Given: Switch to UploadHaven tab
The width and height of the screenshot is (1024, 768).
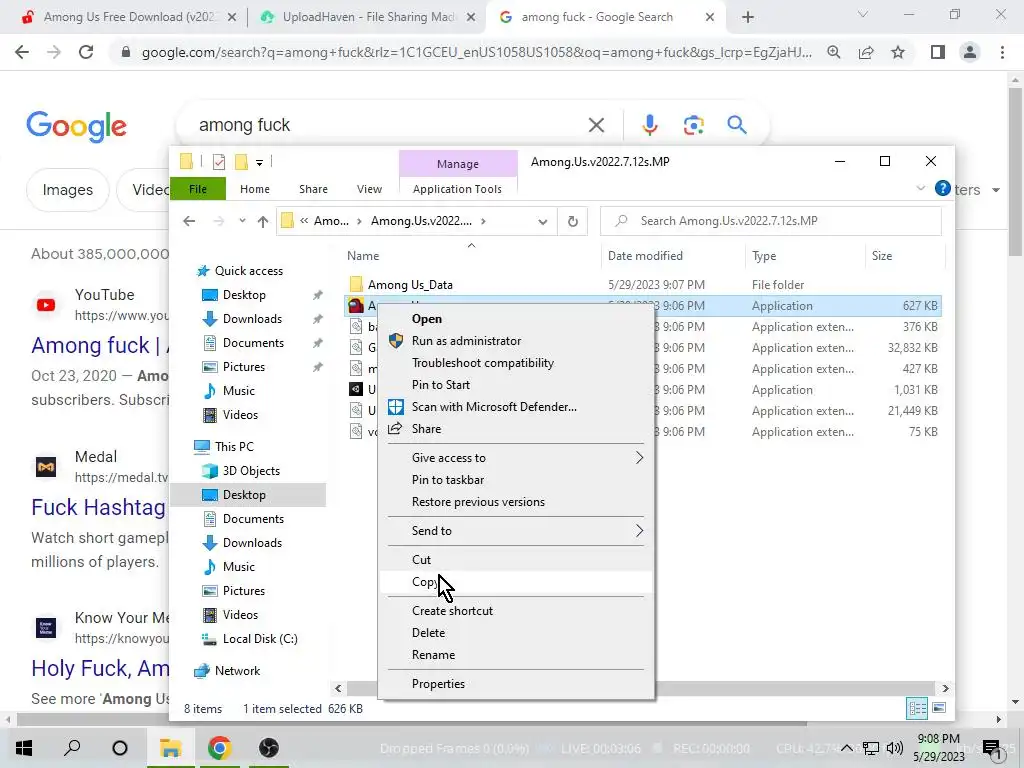Looking at the screenshot, I should coord(368,17).
